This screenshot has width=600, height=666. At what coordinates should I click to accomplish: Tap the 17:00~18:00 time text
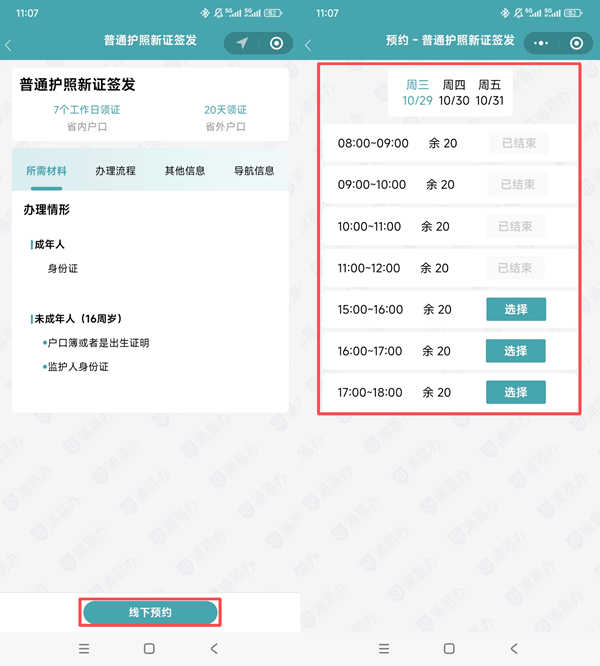tap(370, 392)
